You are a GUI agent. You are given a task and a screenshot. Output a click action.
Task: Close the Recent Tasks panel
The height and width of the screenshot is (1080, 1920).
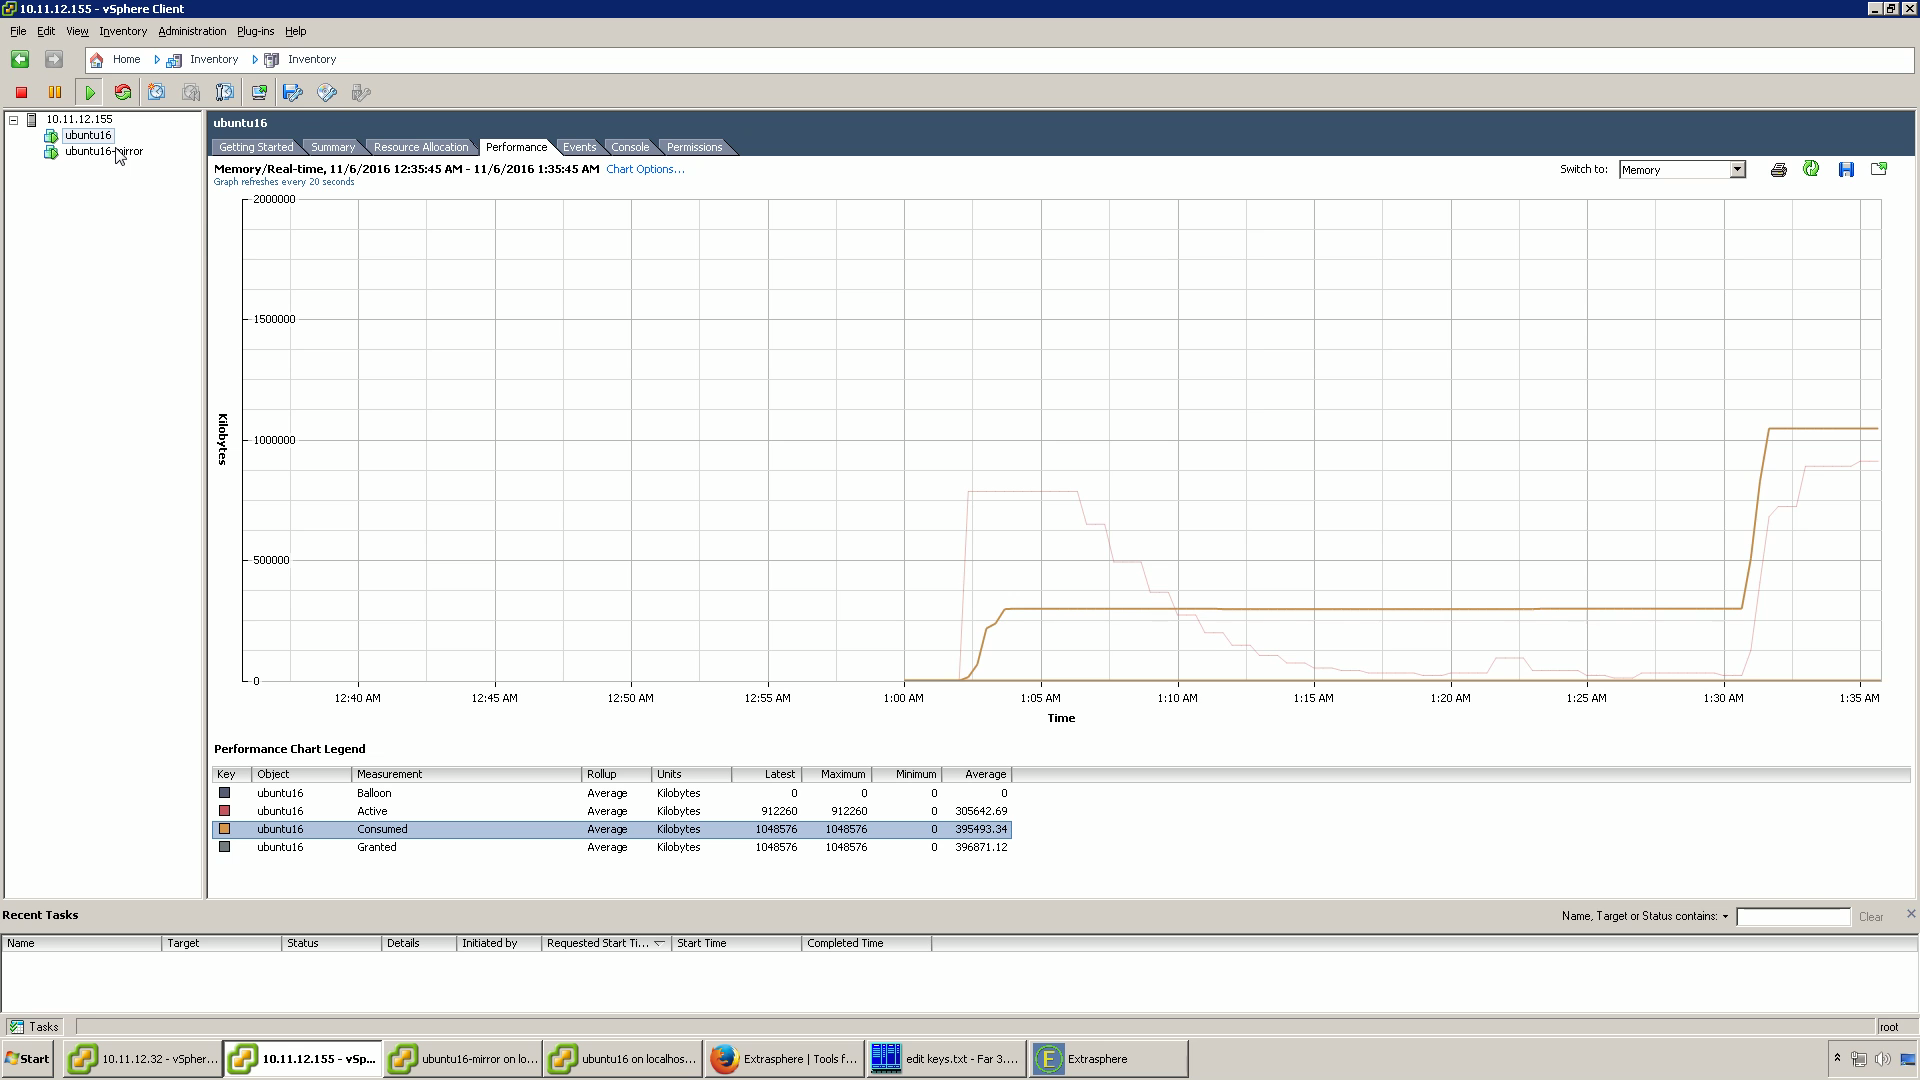(x=1910, y=914)
